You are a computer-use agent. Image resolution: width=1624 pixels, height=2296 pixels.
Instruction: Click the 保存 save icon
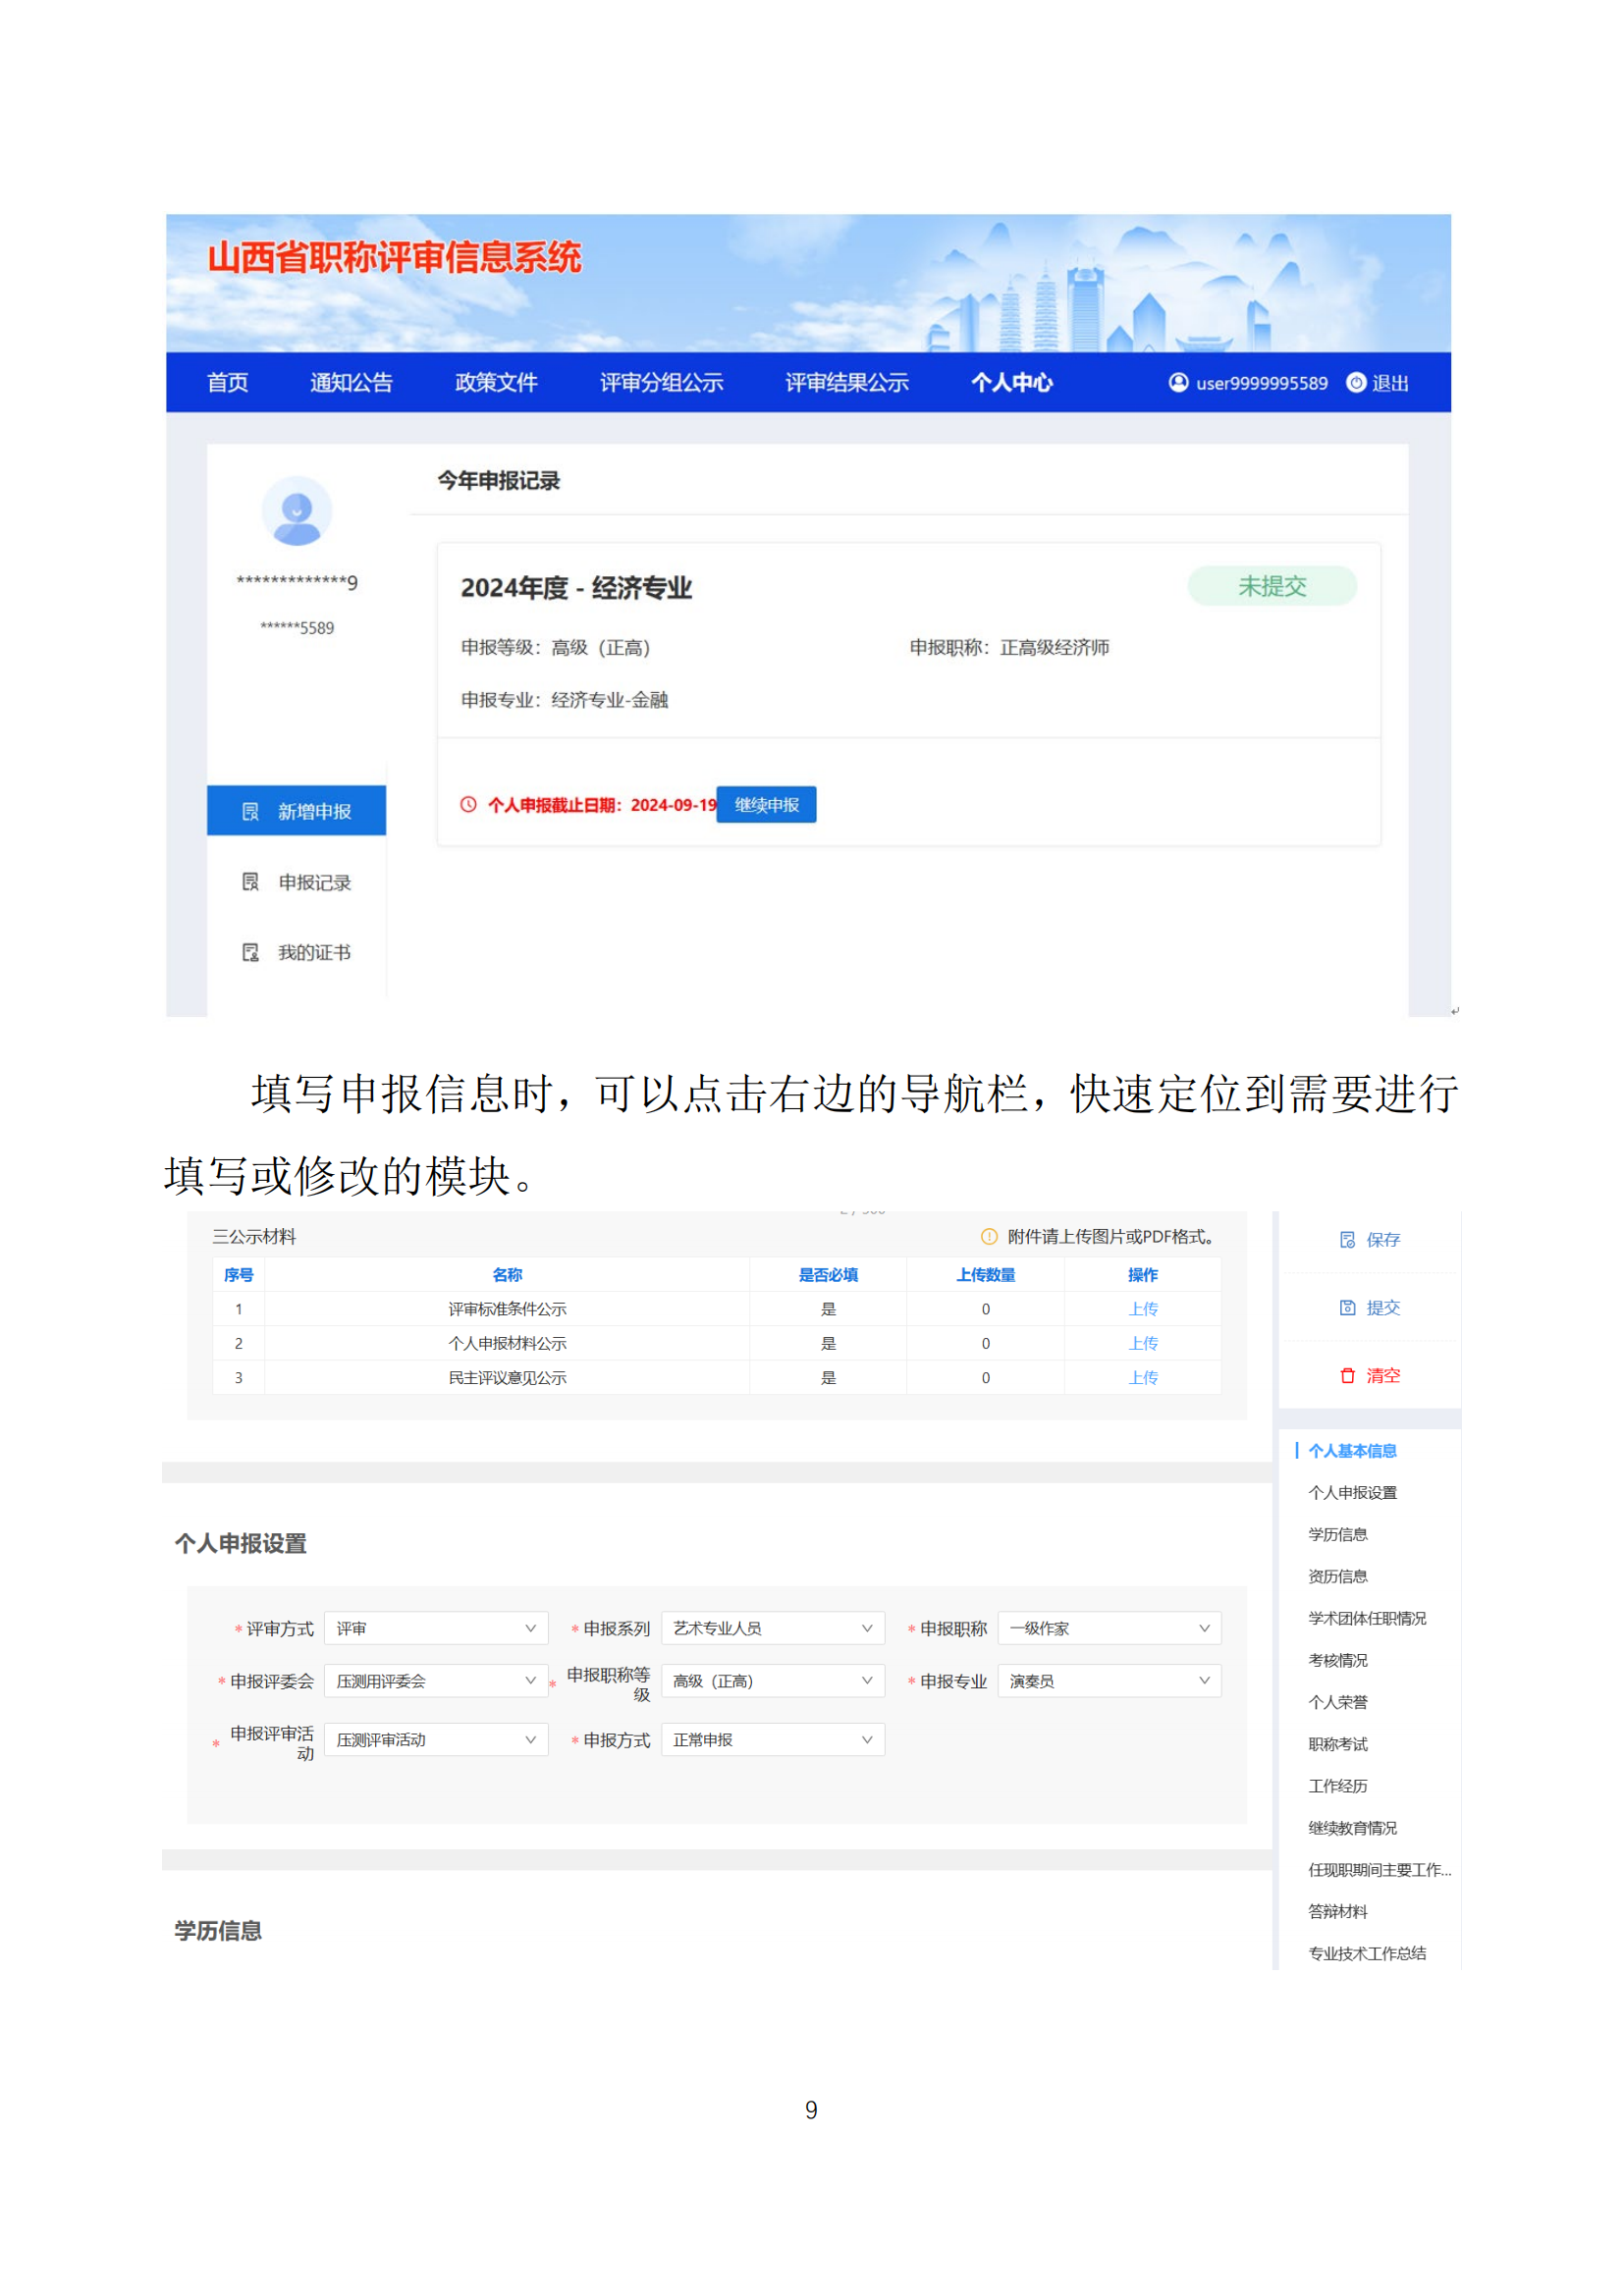(x=1347, y=1239)
